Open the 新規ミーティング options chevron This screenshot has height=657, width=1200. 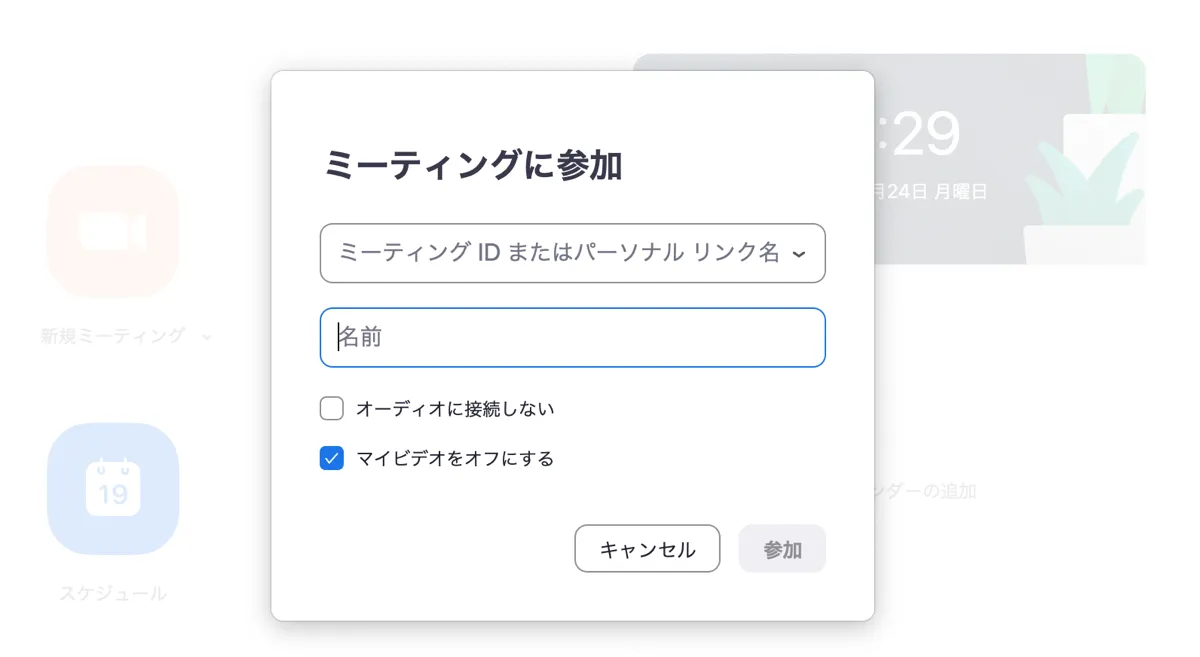pos(207,337)
